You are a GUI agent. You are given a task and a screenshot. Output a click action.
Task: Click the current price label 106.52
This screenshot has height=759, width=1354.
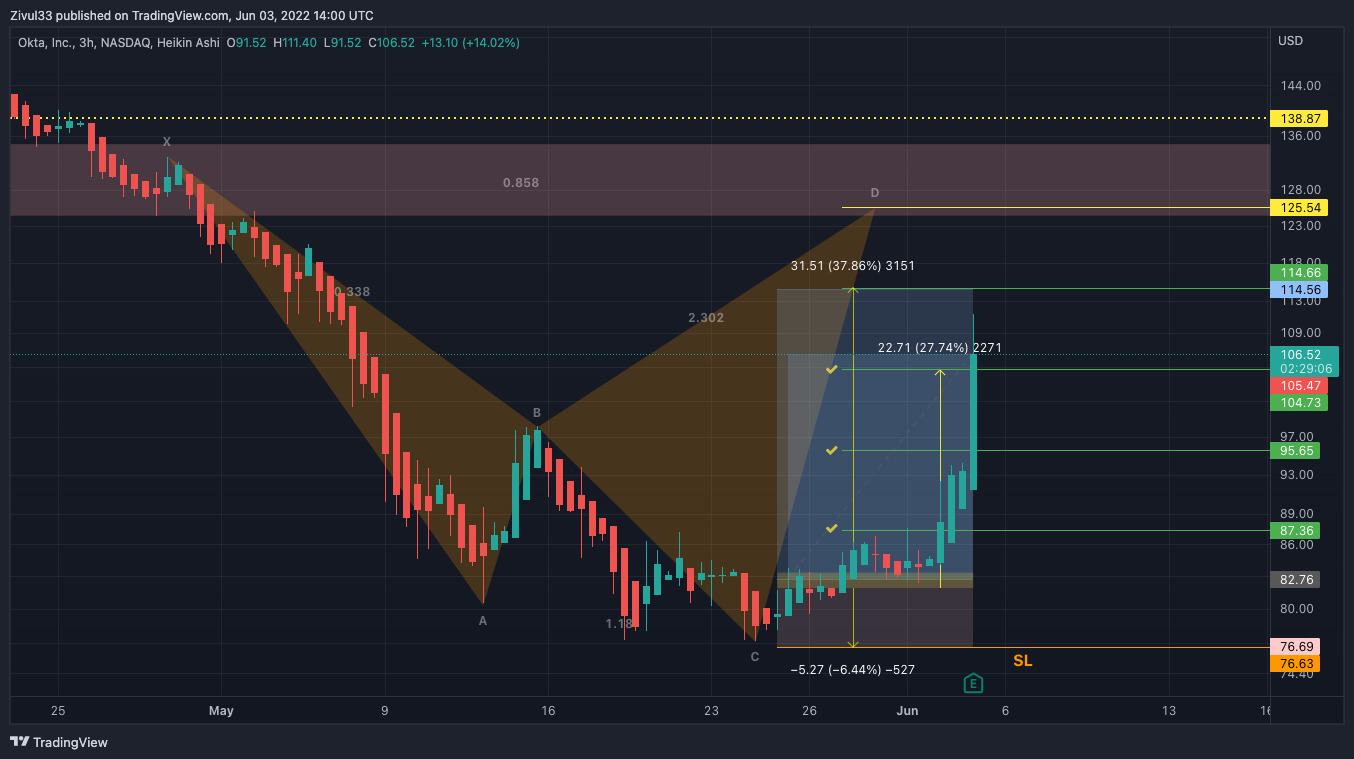pos(1303,354)
